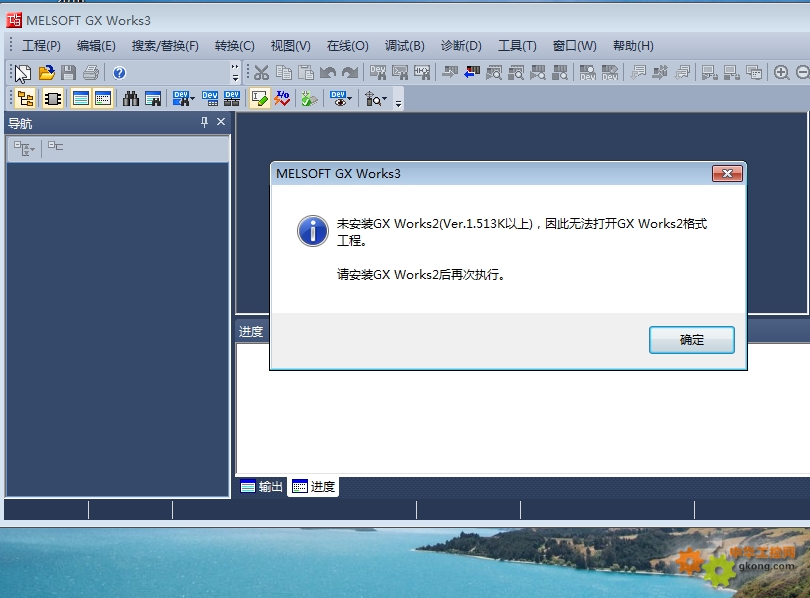Open the 调试(B) menu
Screen dimensions: 810x598
pos(404,46)
